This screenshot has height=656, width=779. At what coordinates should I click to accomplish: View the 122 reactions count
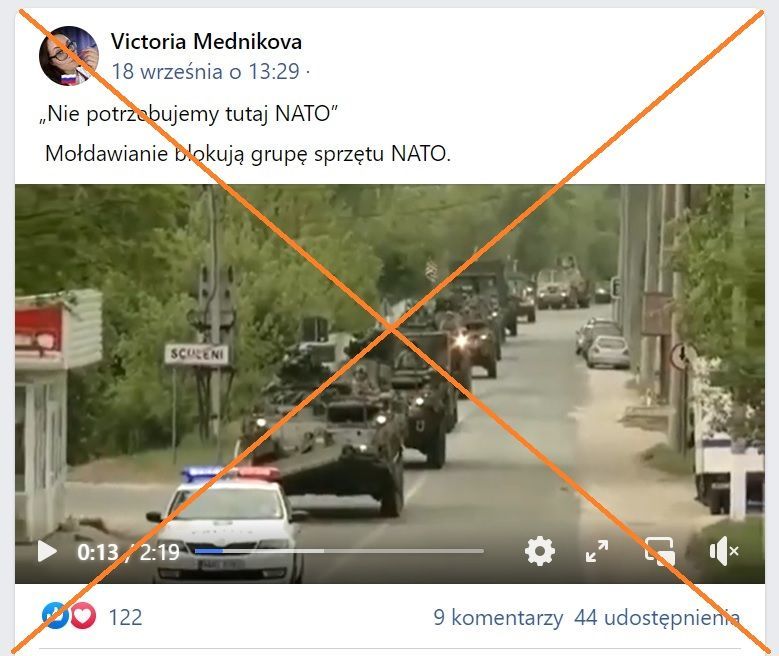(x=125, y=617)
